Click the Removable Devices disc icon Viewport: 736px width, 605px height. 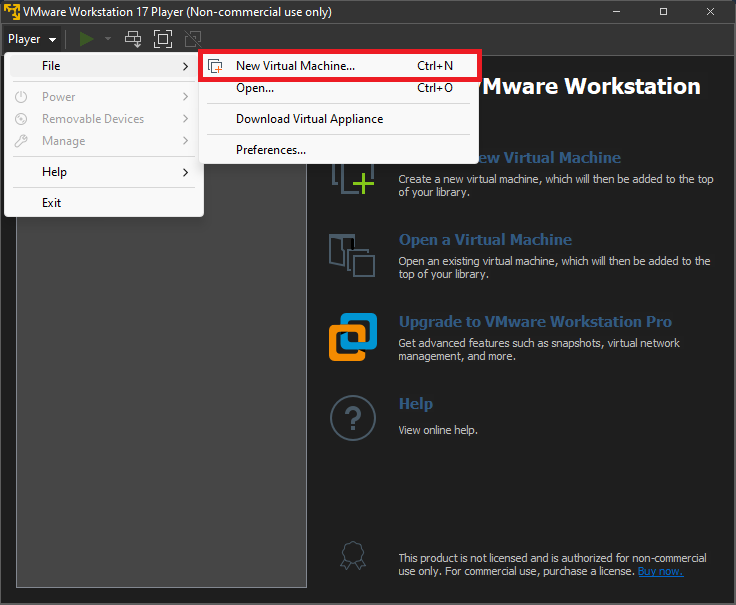[x=21, y=119]
